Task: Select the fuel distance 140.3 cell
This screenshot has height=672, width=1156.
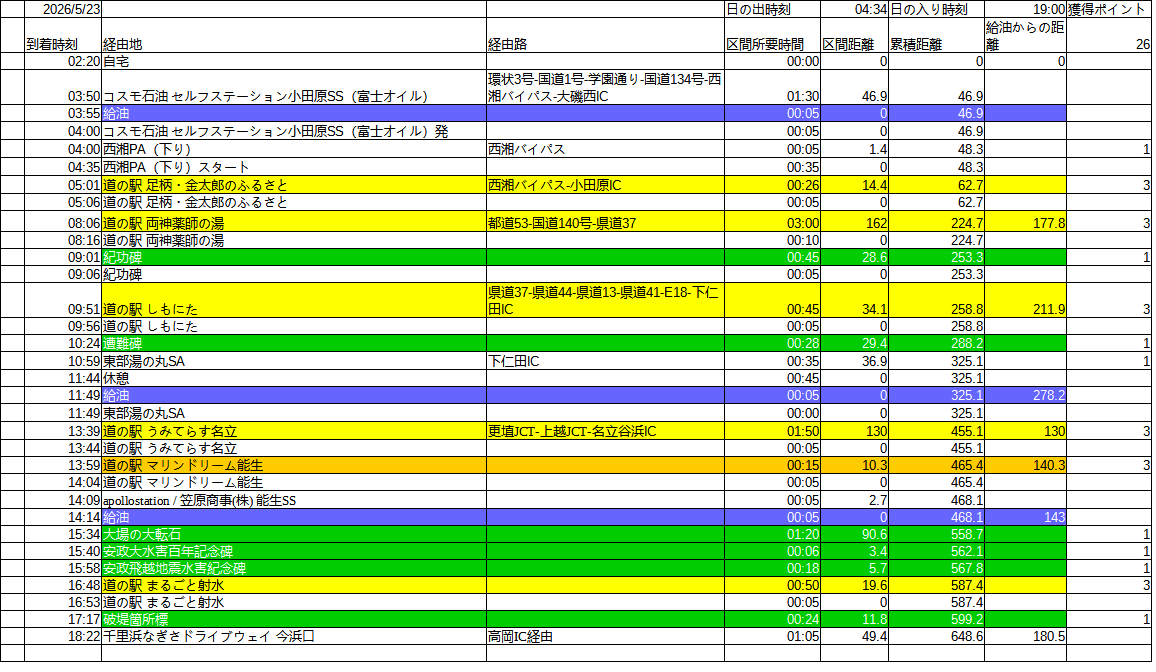Action: [x=1025, y=465]
